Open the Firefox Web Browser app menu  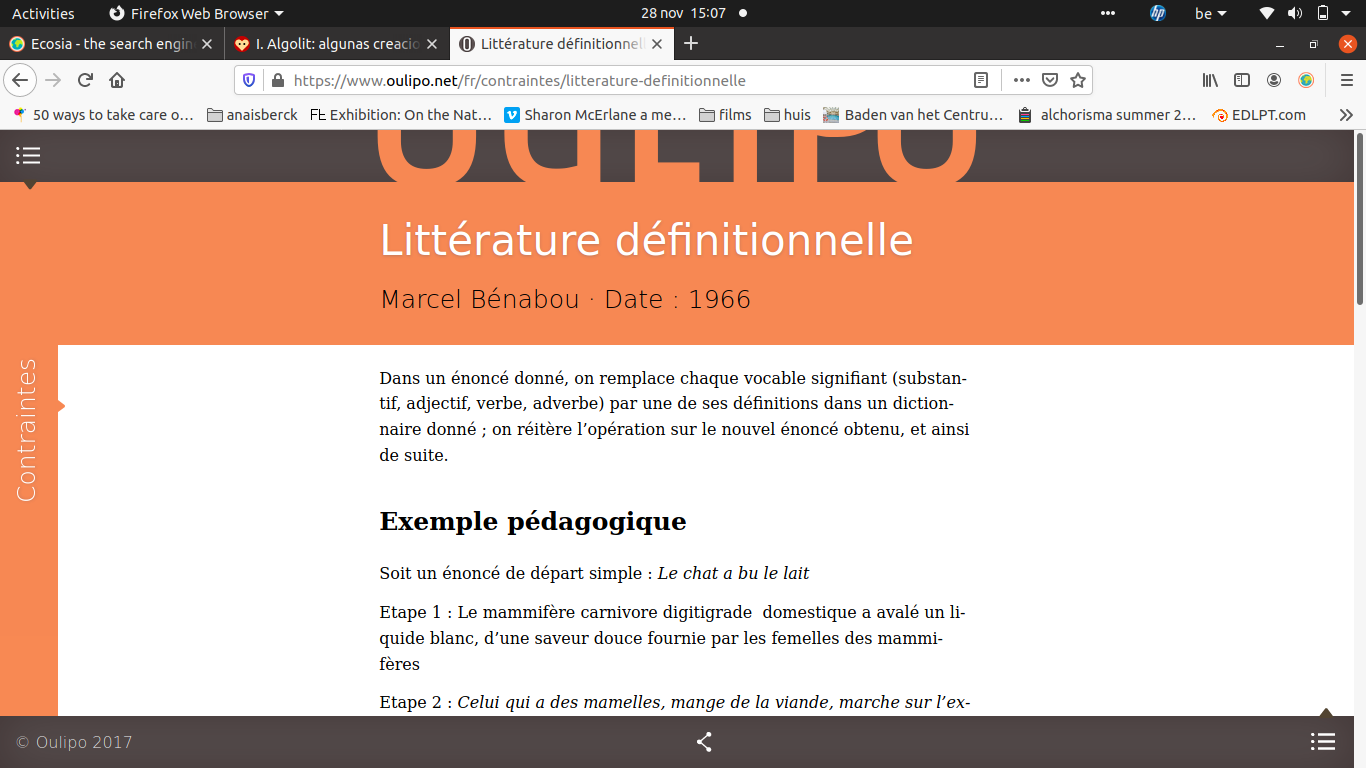[196, 13]
